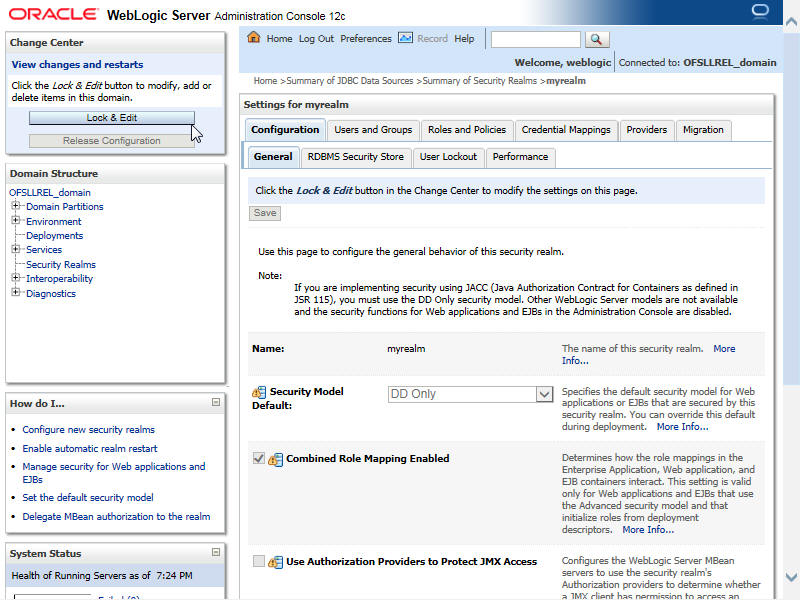Click Summary of Security Realms breadcrumb
The image size is (800, 600).
(480, 81)
